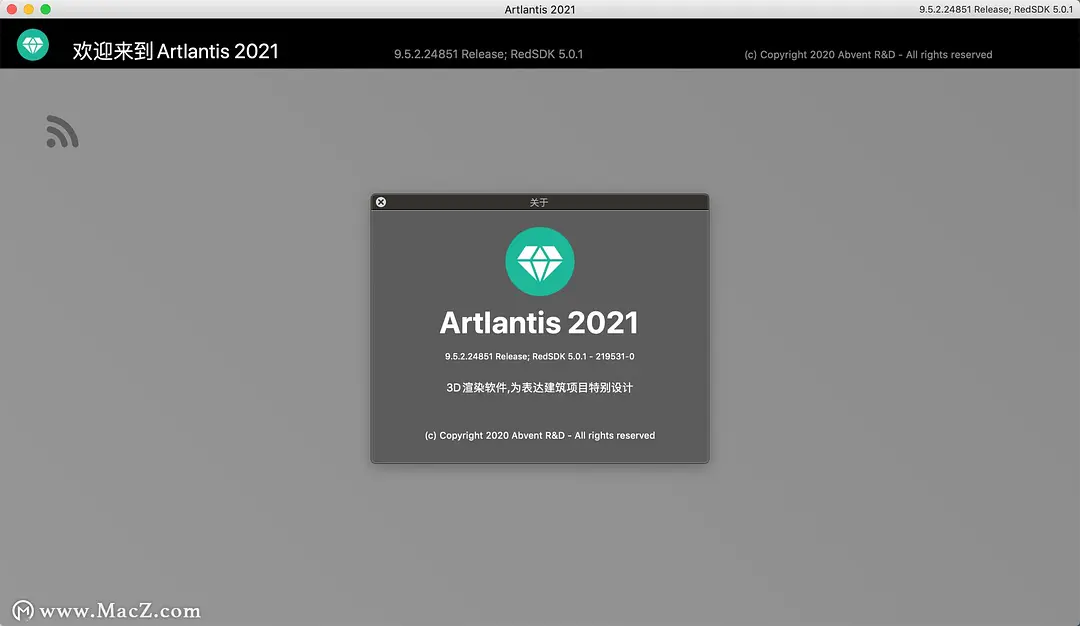Click the red window close button
This screenshot has width=1080, height=626.
(12, 9)
